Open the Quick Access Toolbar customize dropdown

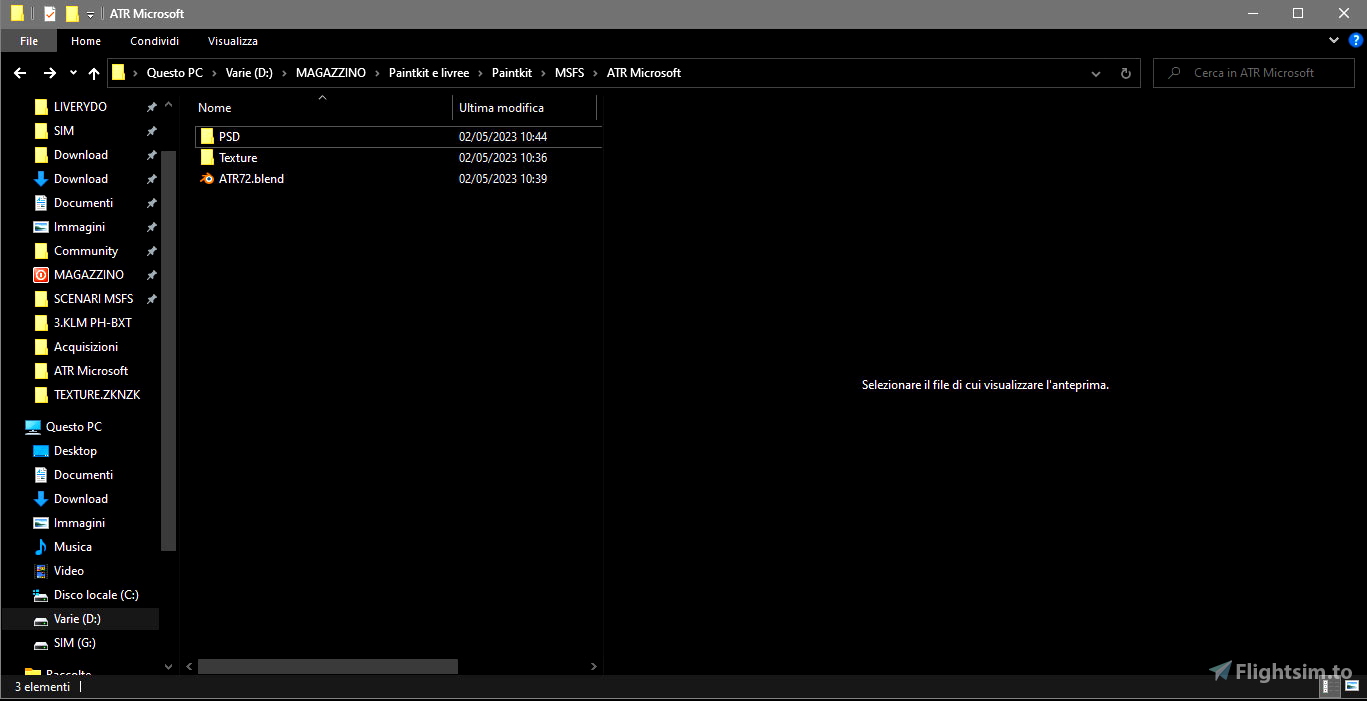[x=90, y=14]
